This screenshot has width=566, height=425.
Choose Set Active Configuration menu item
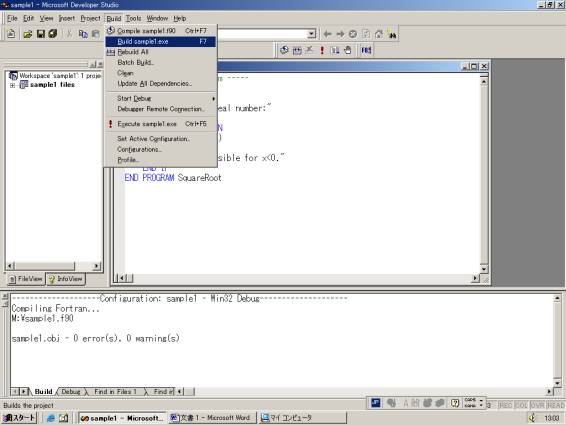(x=161, y=139)
